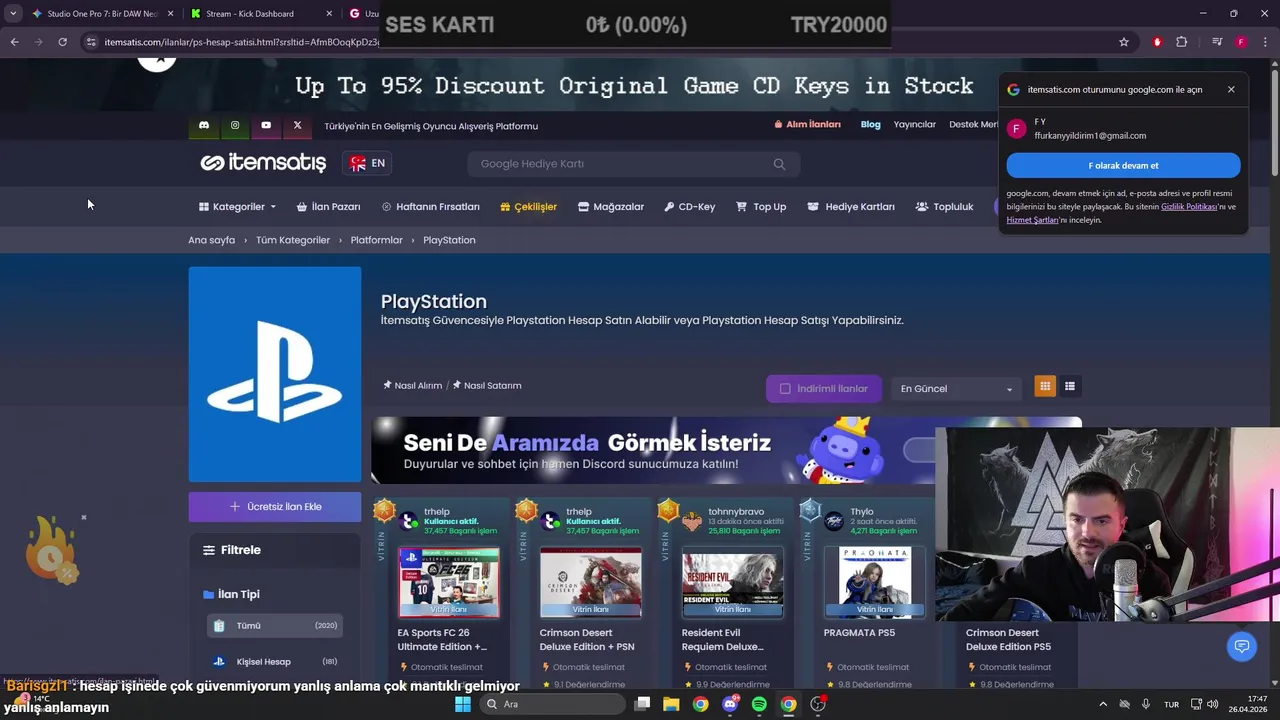The width and height of the screenshot is (1280, 720).
Task: Expand the Filtrele filter panel header
Action: pyautogui.click(x=275, y=550)
